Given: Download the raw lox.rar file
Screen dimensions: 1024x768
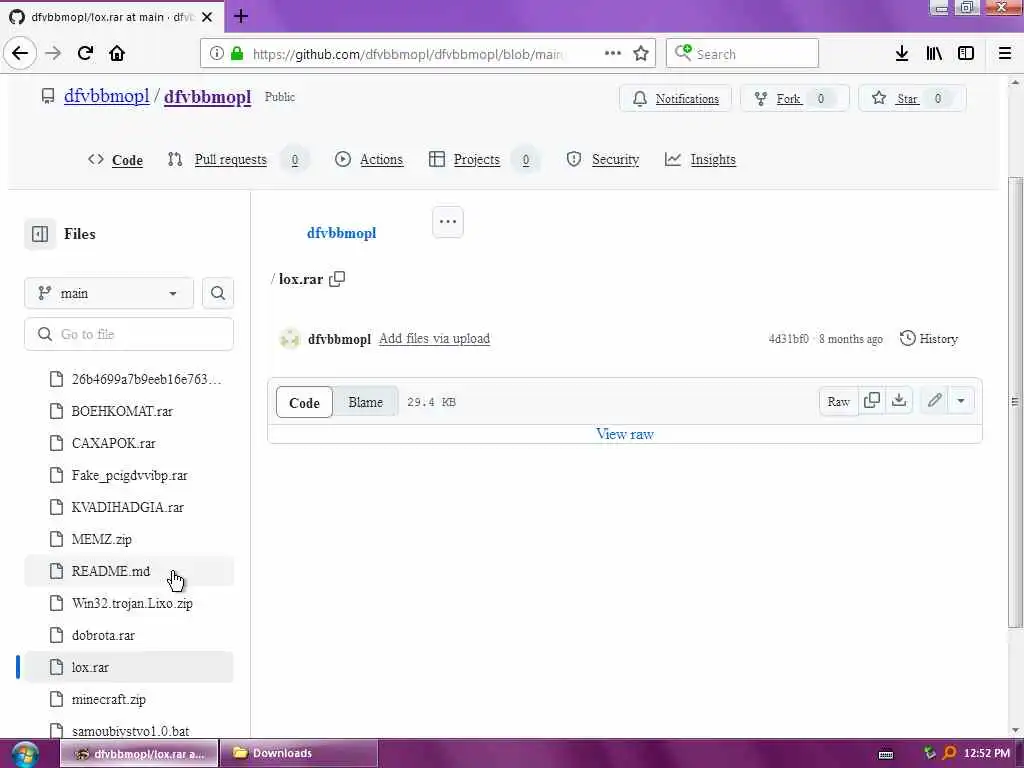Looking at the screenshot, I should click(899, 401).
